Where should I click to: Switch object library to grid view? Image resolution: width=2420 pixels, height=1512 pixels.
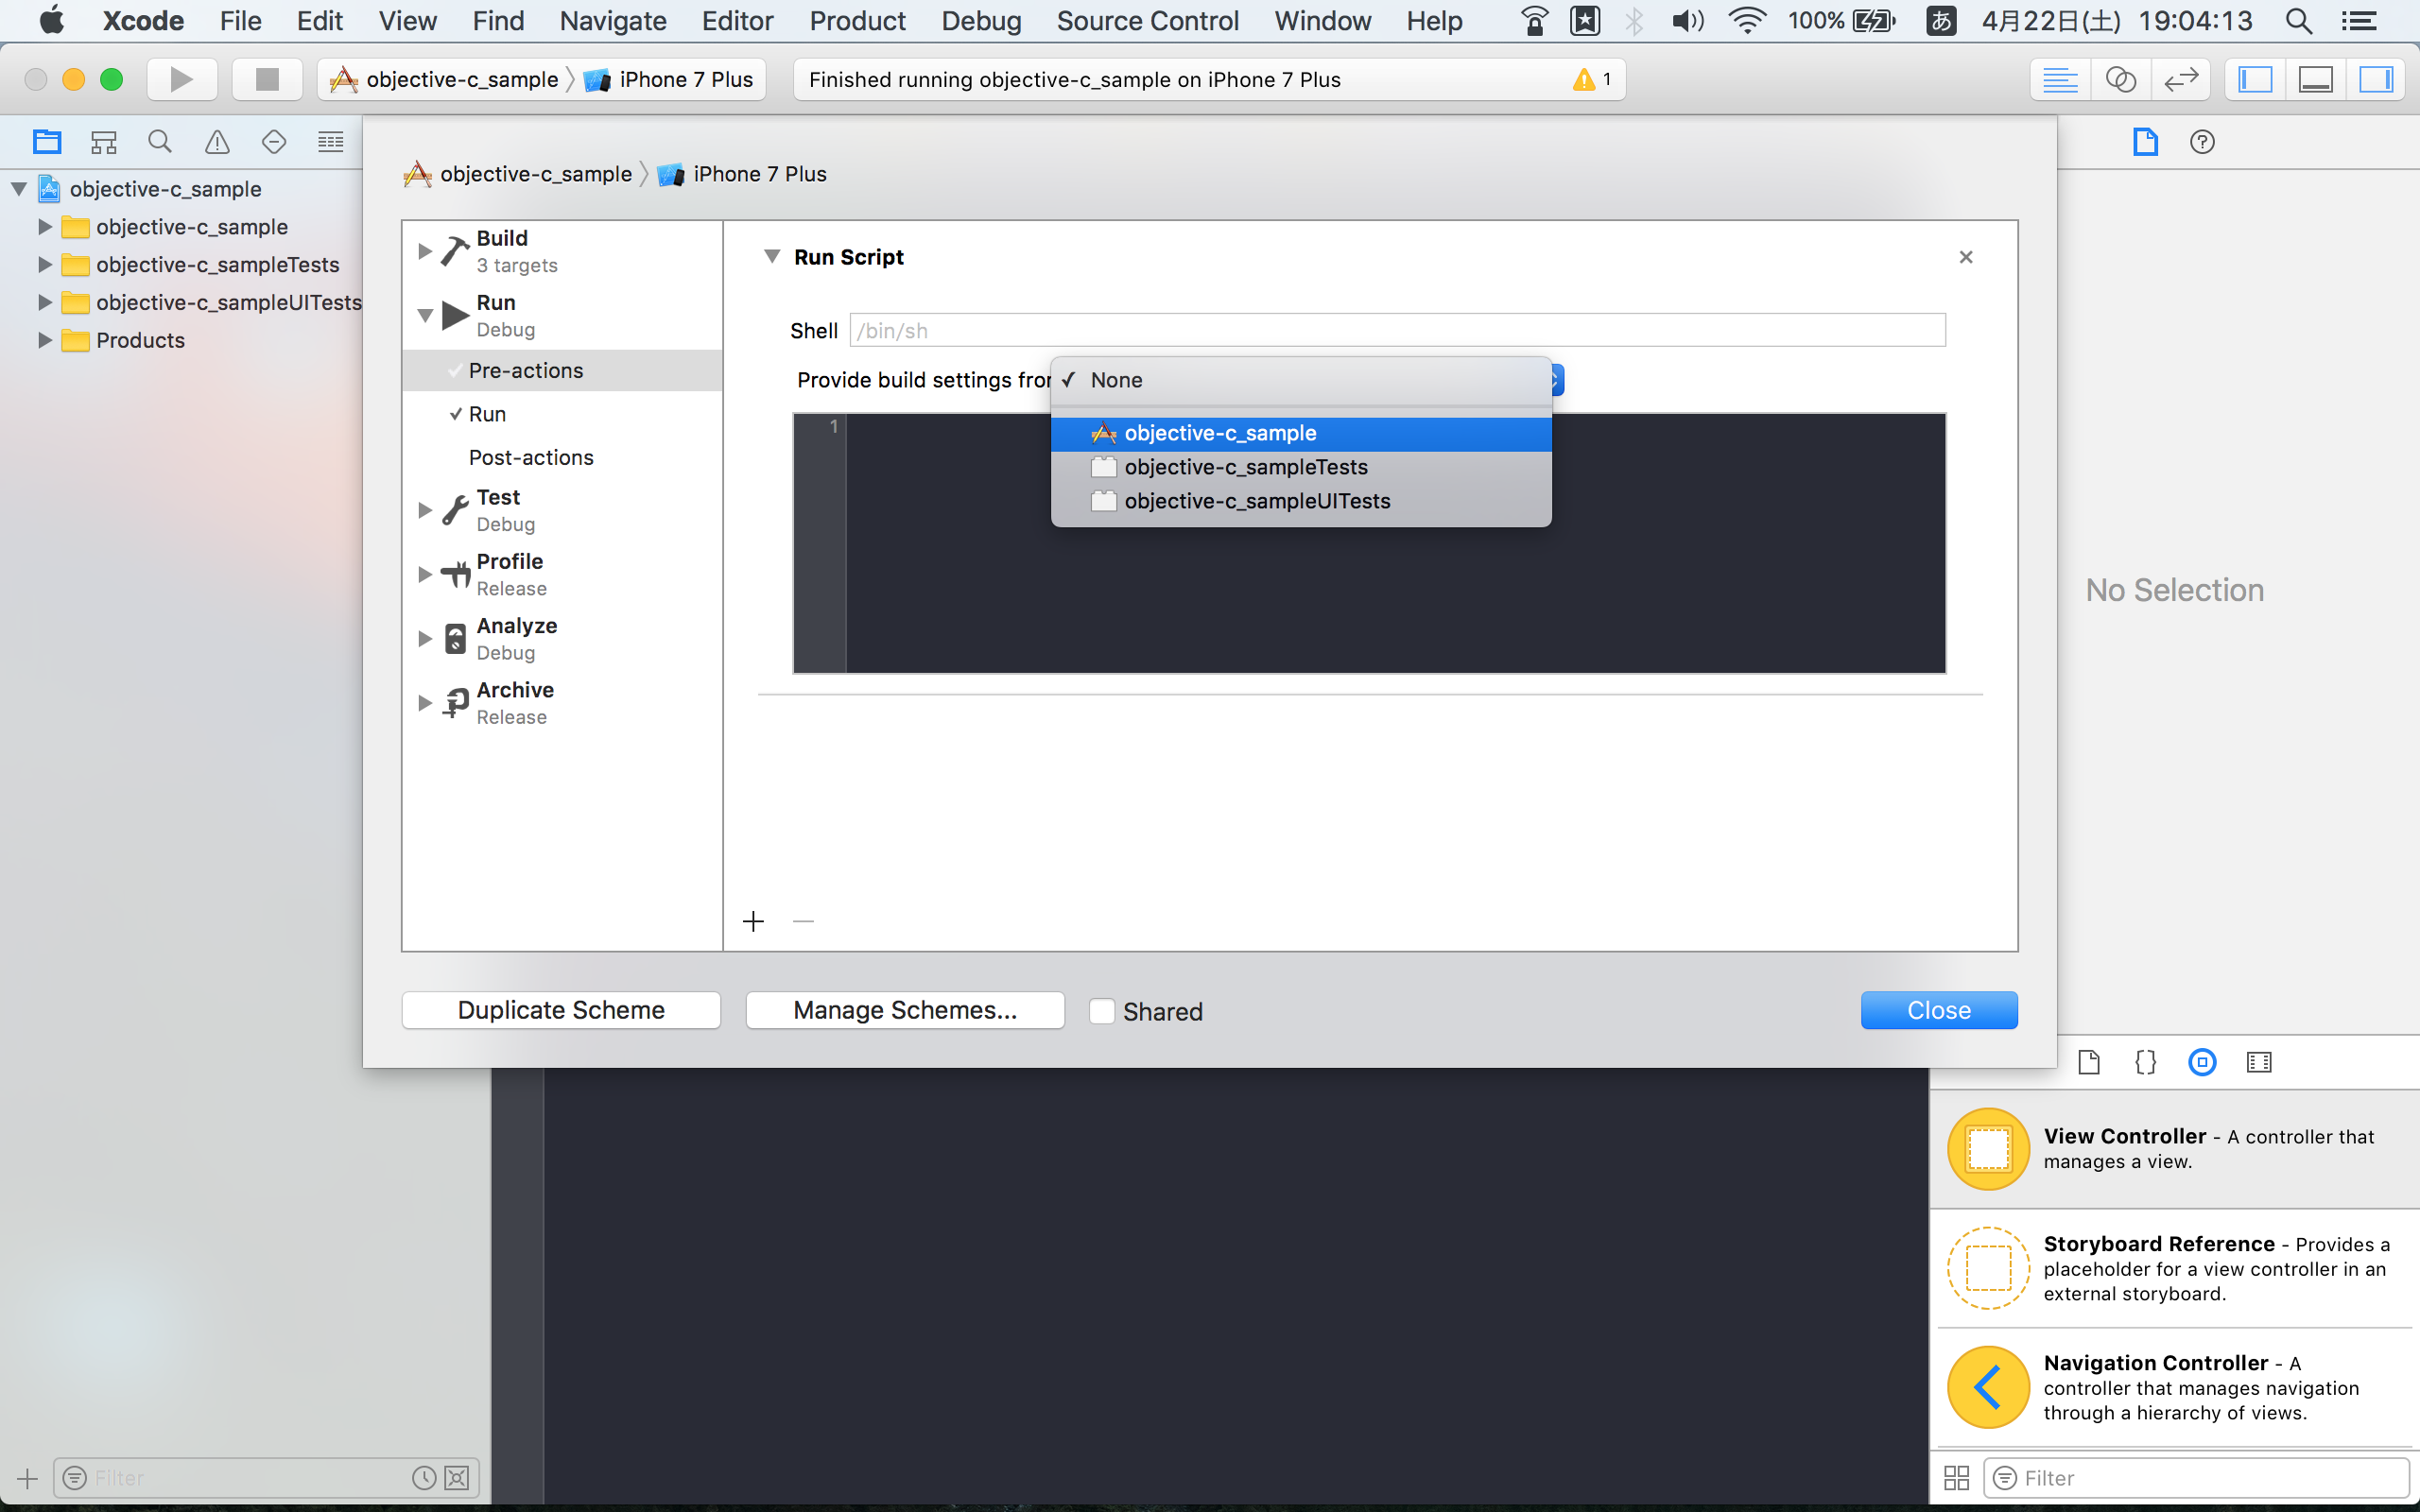[1957, 1478]
